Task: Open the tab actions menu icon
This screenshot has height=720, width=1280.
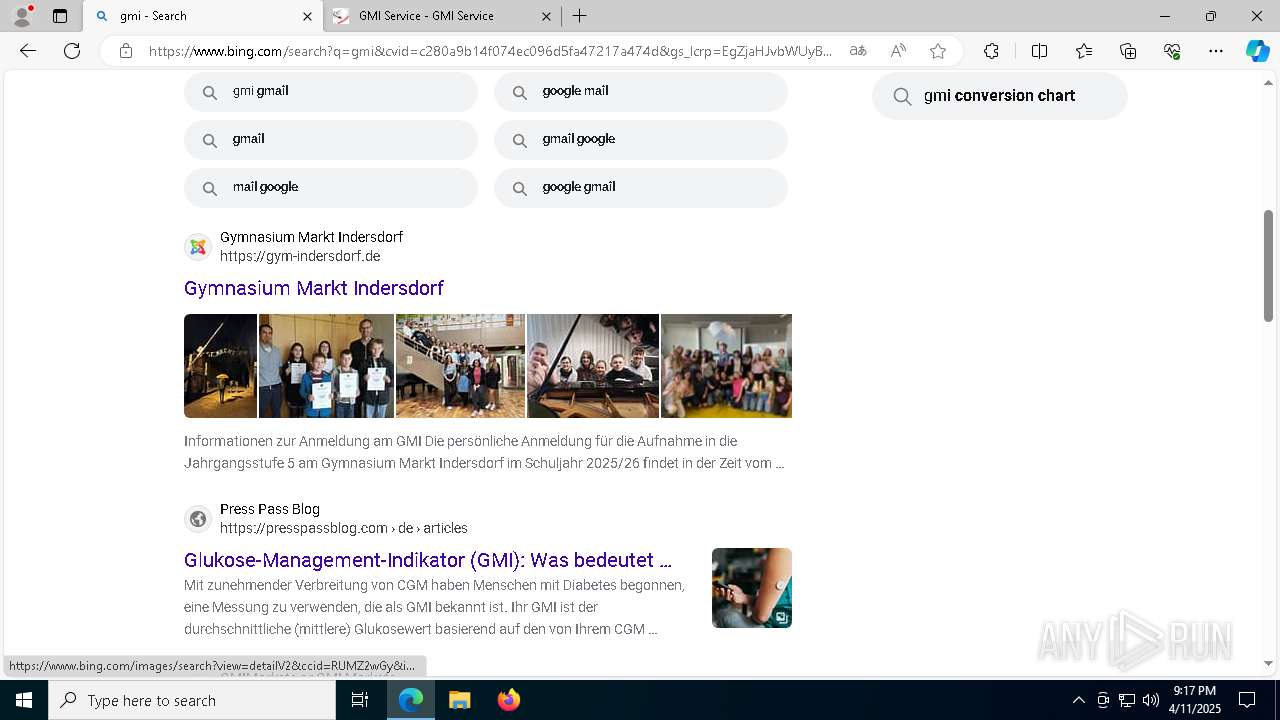Action: (x=60, y=16)
